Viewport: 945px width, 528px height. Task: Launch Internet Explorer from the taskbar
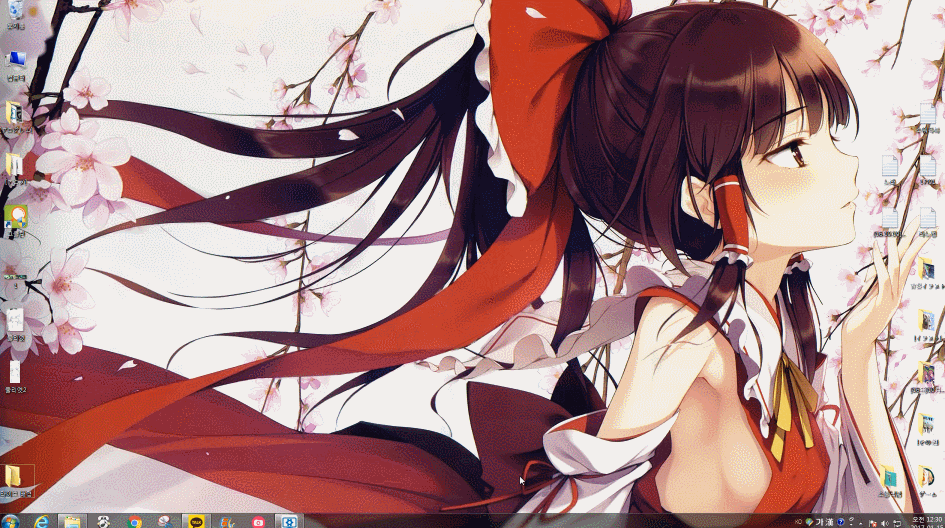(41, 521)
